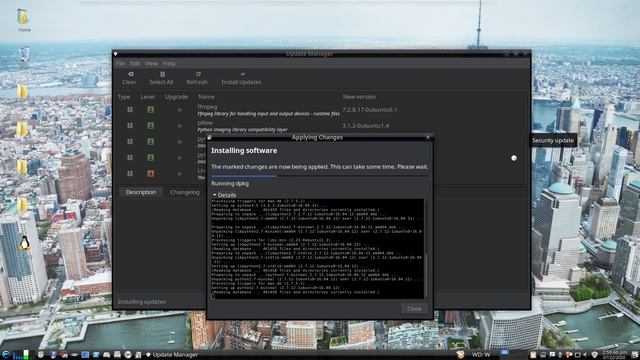
Task: Click the Update Manager taskbar entry
Action: [172, 355]
